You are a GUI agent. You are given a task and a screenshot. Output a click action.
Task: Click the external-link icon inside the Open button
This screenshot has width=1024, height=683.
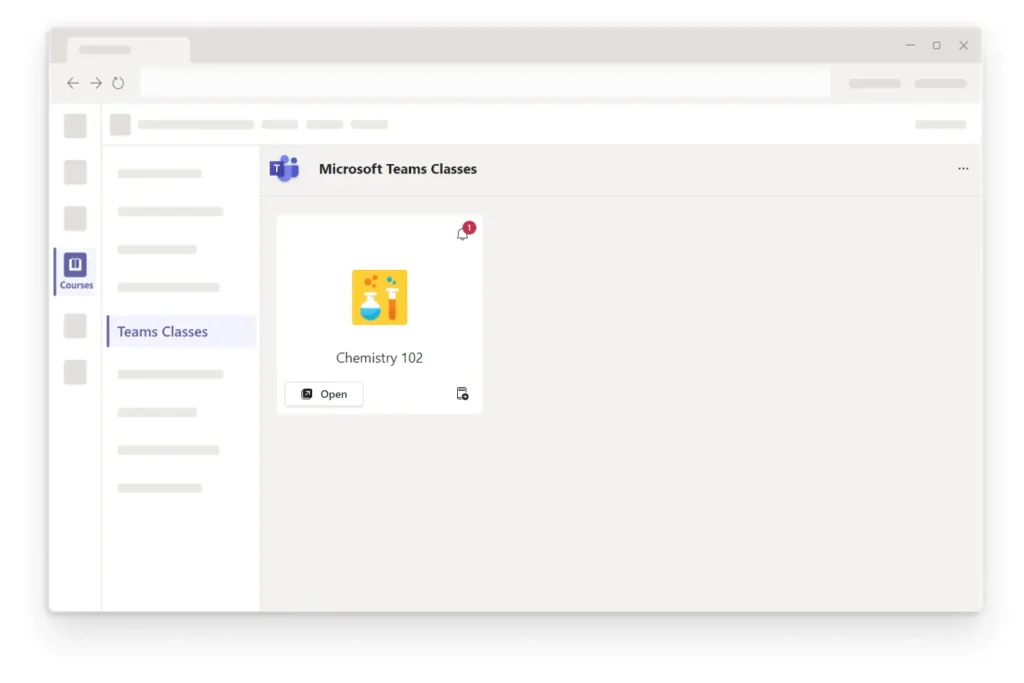click(x=307, y=394)
